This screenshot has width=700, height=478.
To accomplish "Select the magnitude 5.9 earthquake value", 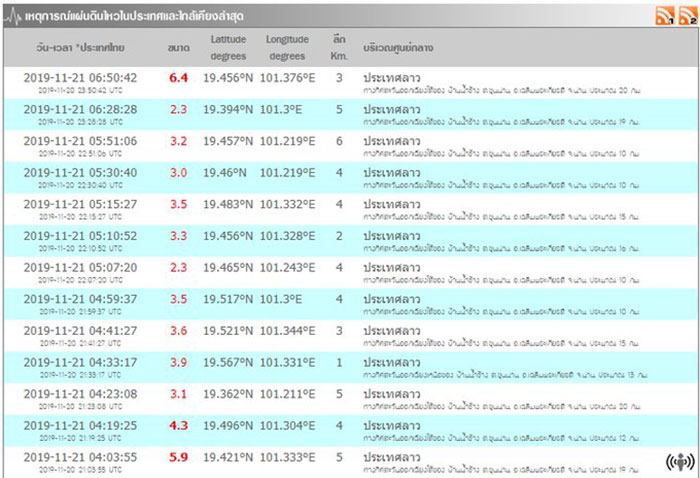I will [x=178, y=457].
